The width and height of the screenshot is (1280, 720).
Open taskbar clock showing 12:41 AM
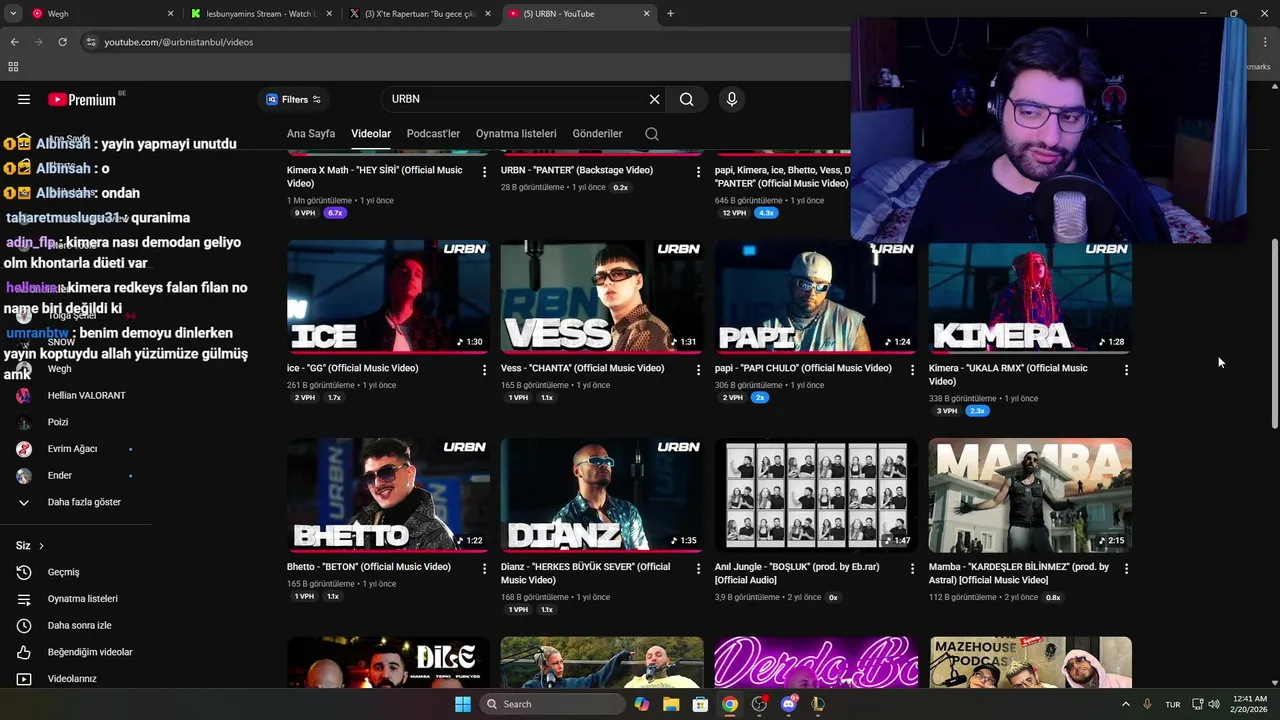(x=1250, y=704)
